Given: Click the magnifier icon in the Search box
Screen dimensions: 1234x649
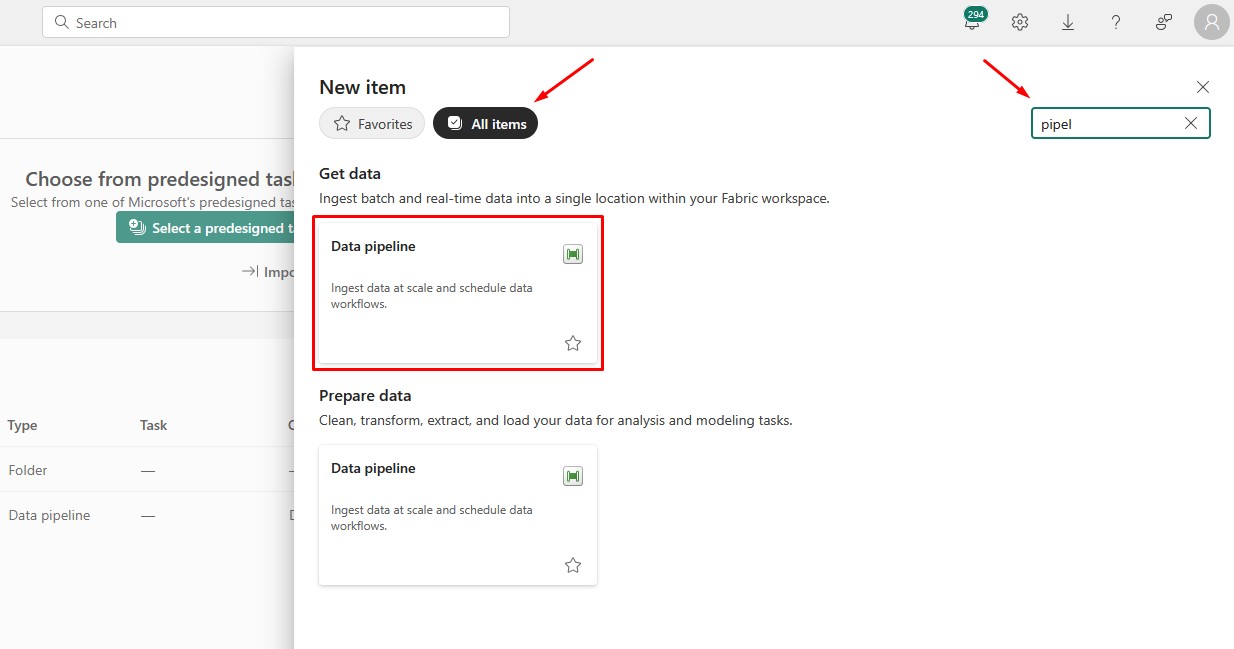Looking at the screenshot, I should click(62, 22).
